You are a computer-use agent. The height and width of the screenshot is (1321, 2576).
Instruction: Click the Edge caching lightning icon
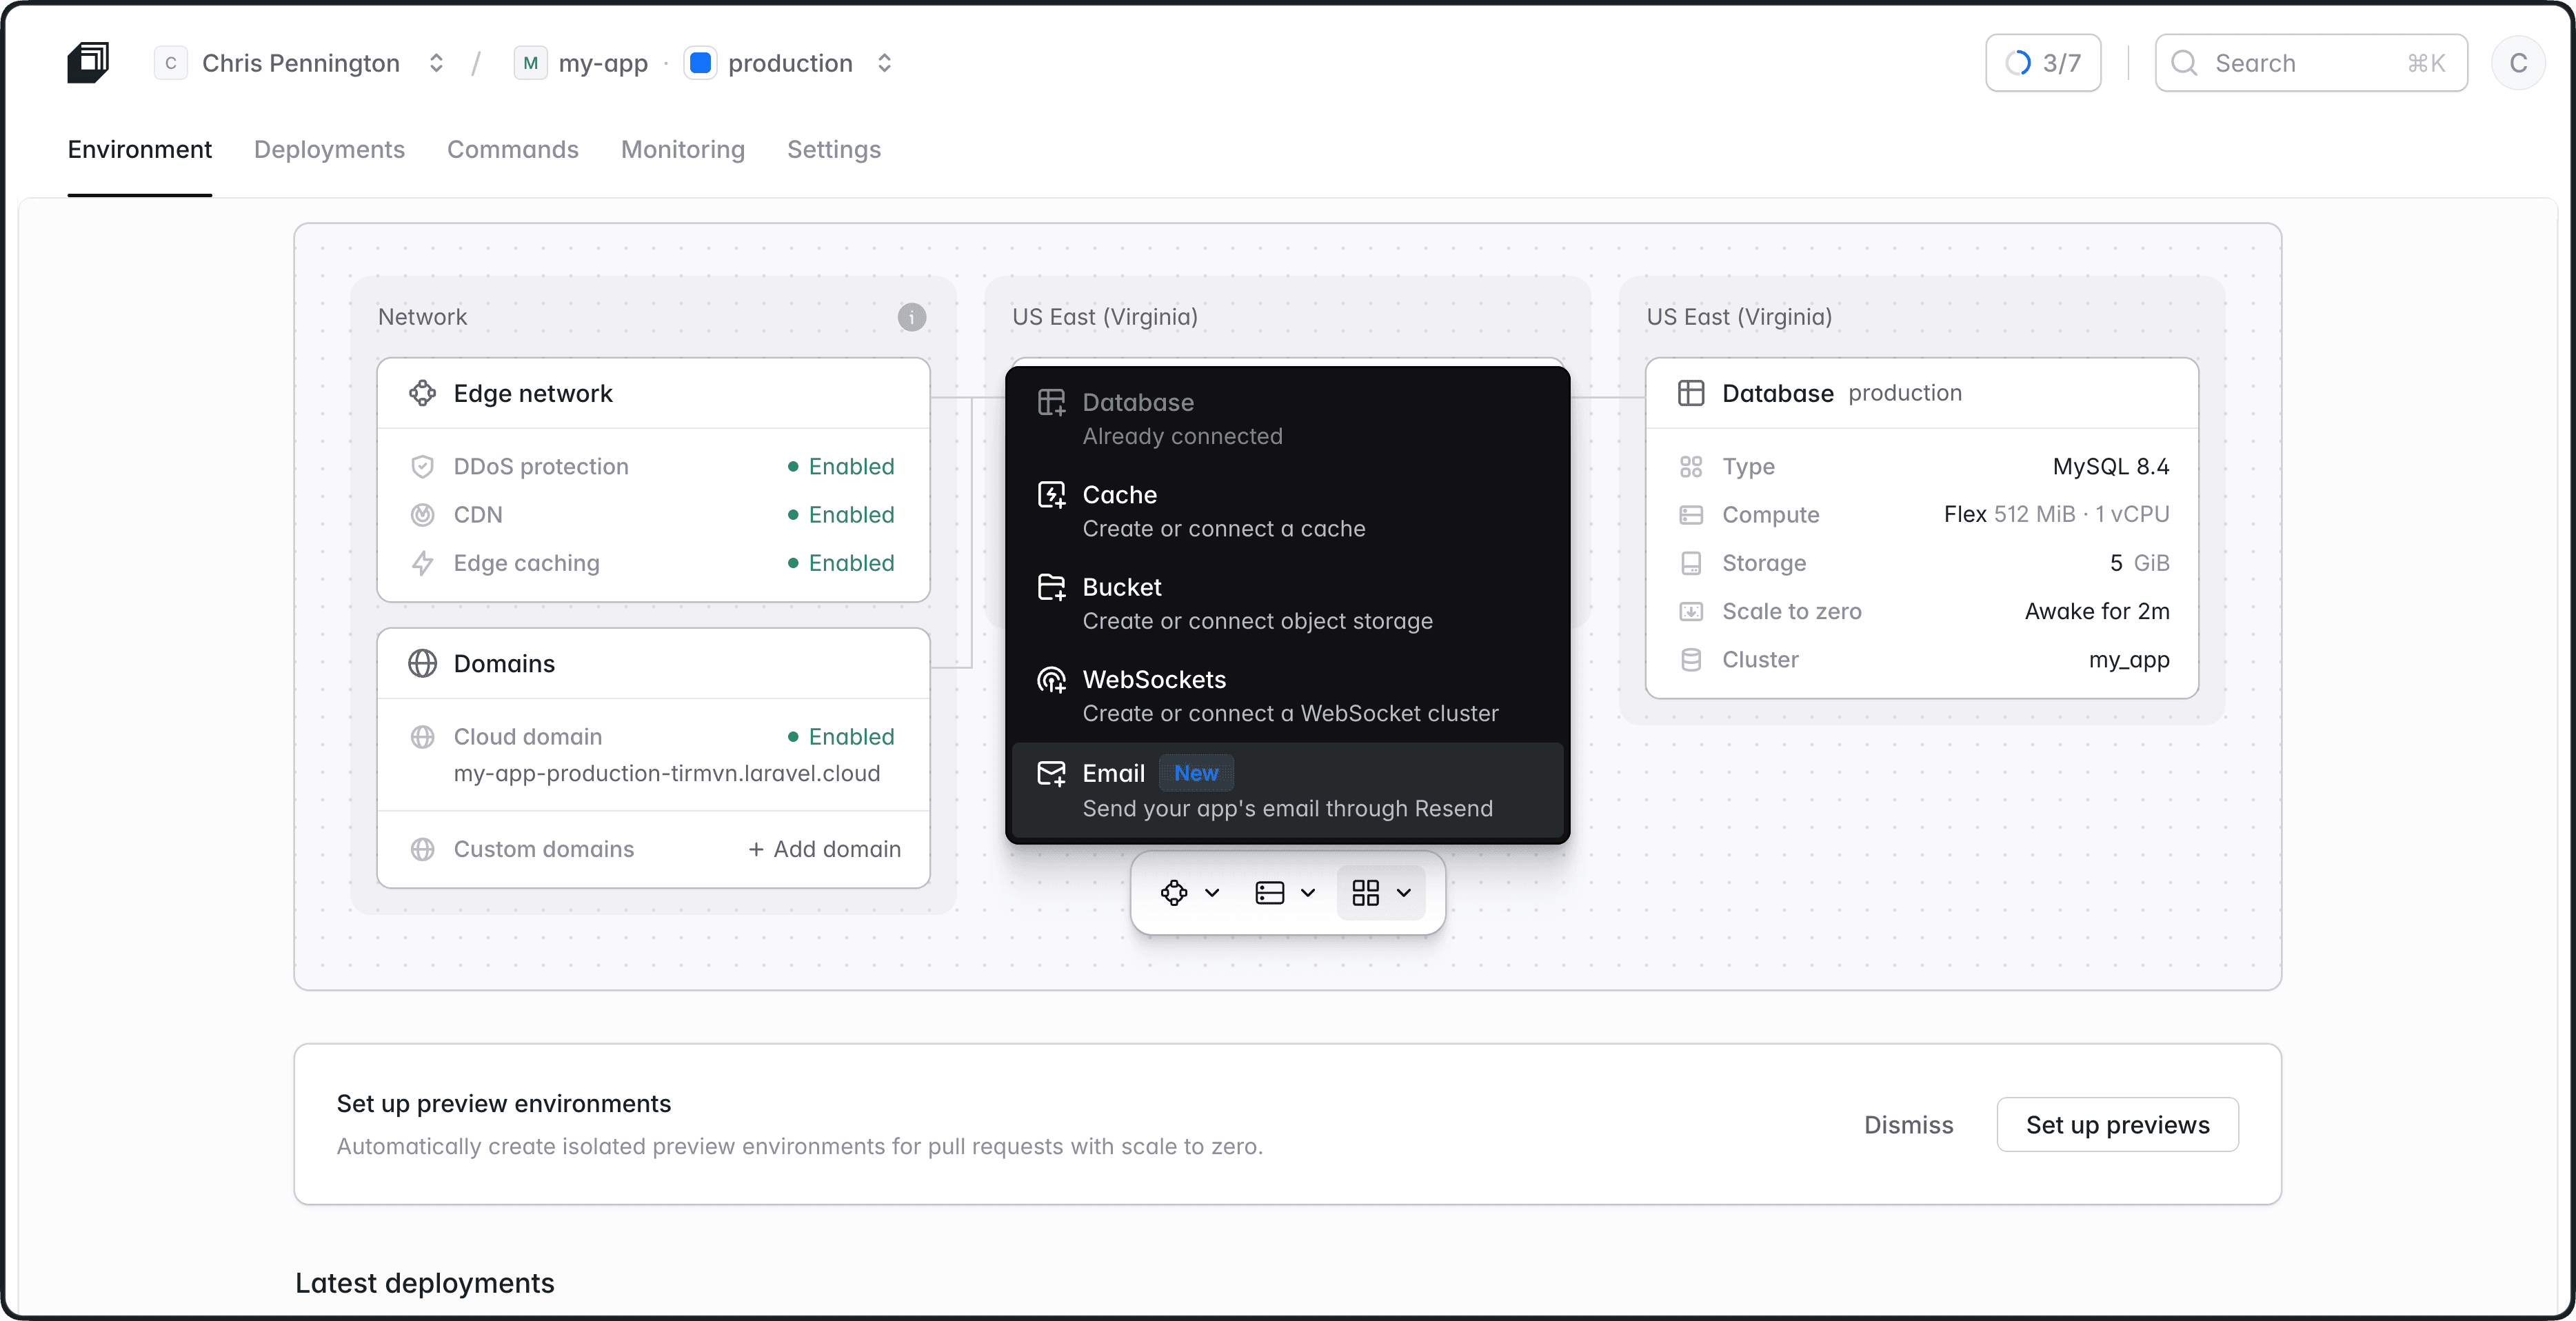tap(422, 563)
